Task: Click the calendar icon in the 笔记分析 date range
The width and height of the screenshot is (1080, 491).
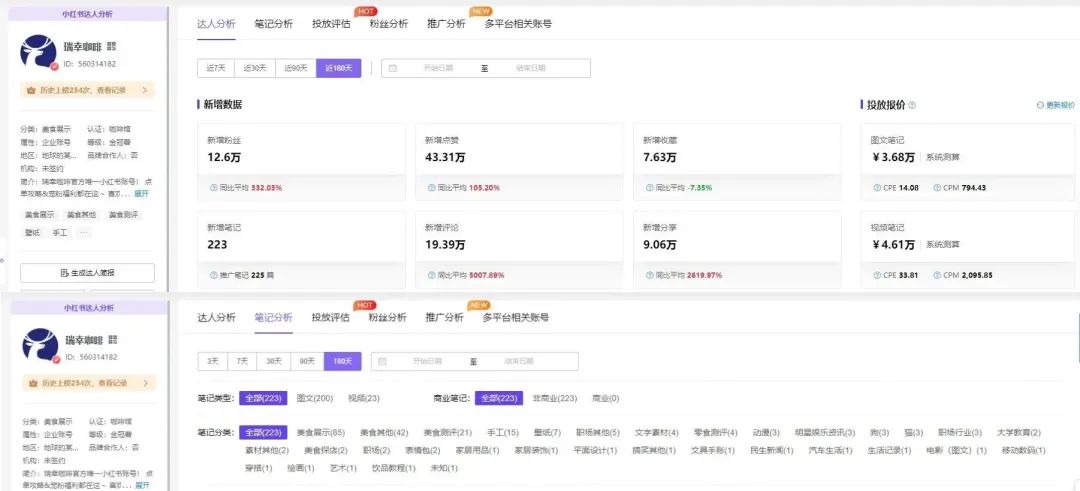Action: click(x=382, y=361)
